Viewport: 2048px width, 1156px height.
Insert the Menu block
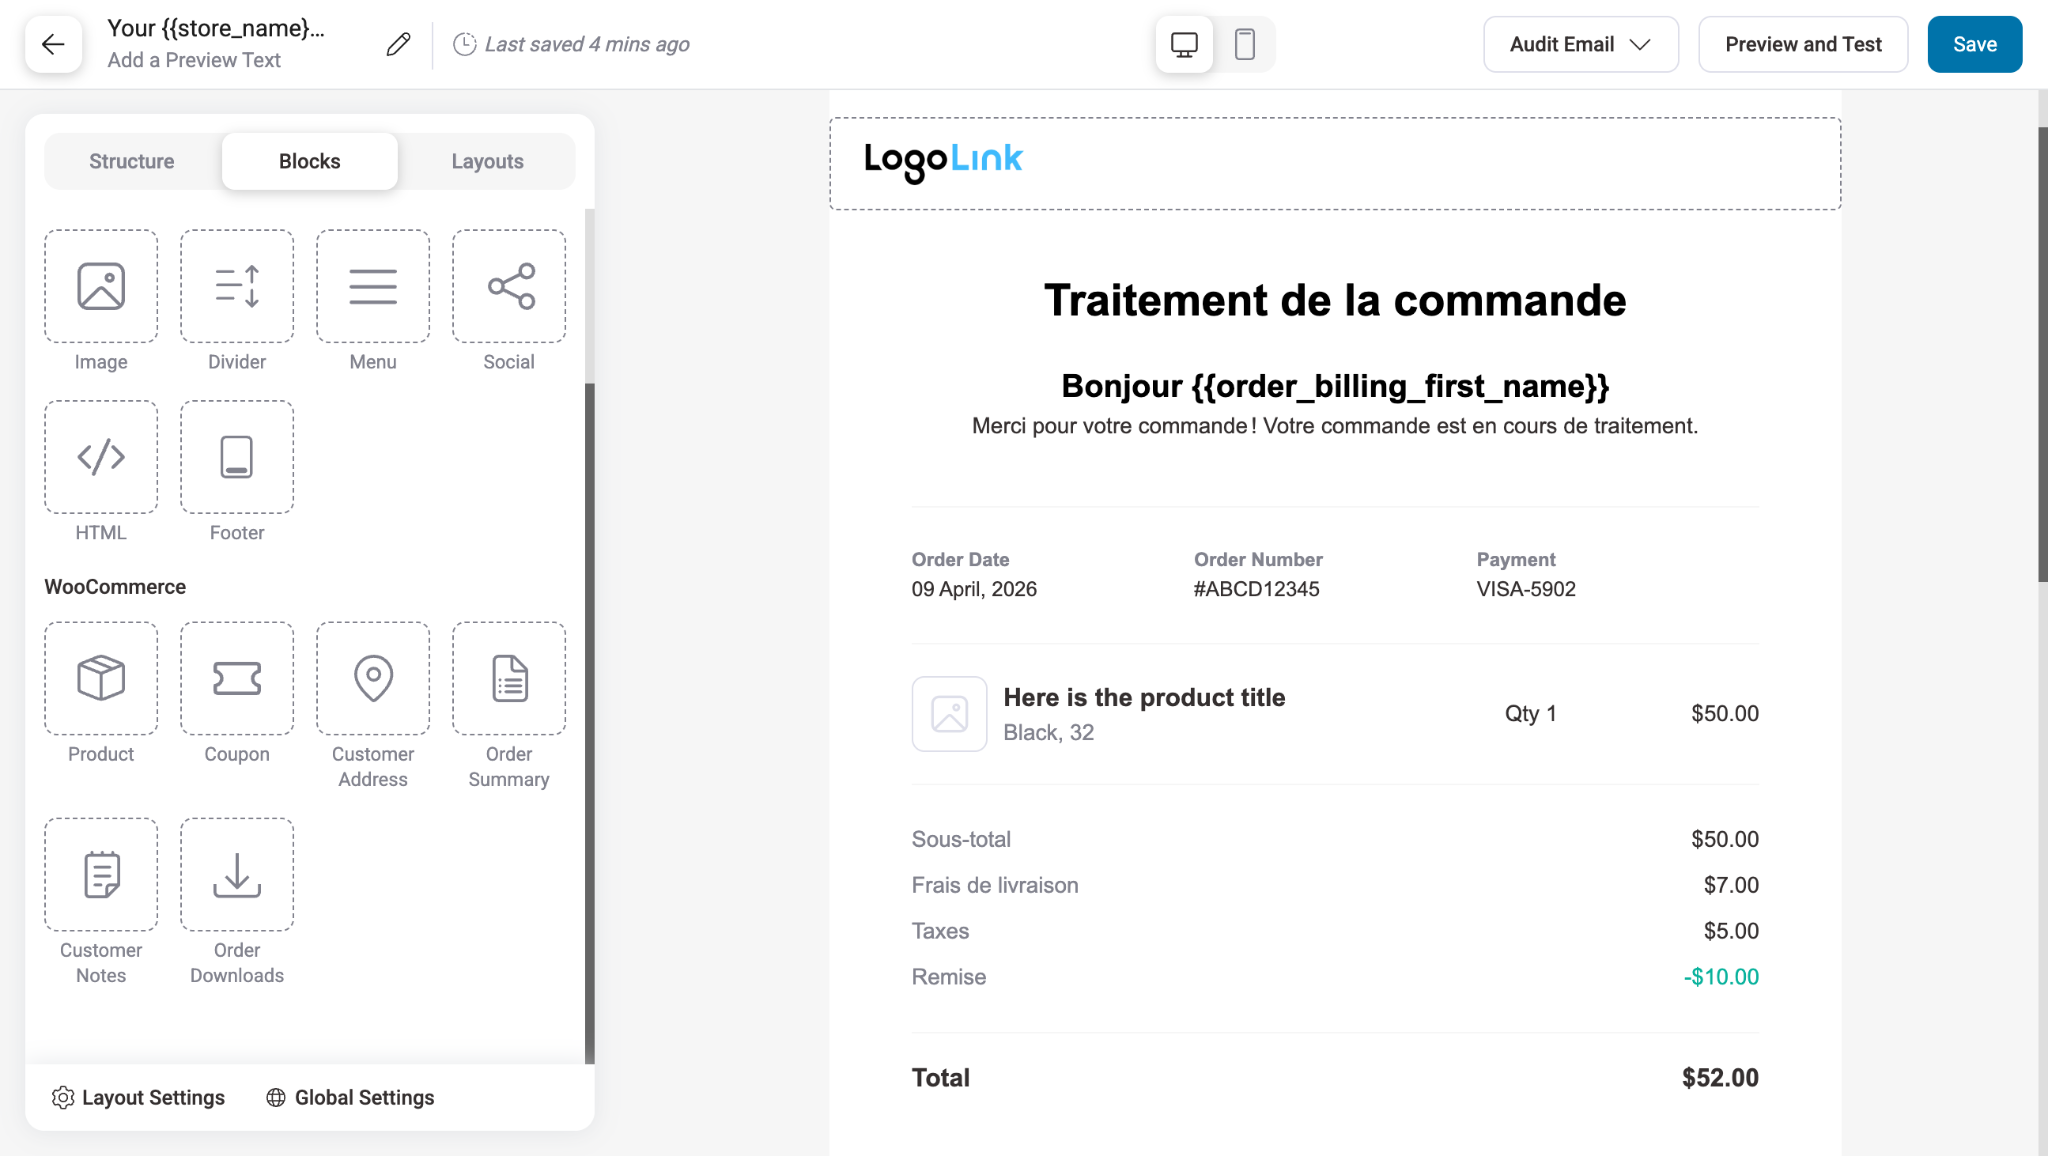(372, 286)
